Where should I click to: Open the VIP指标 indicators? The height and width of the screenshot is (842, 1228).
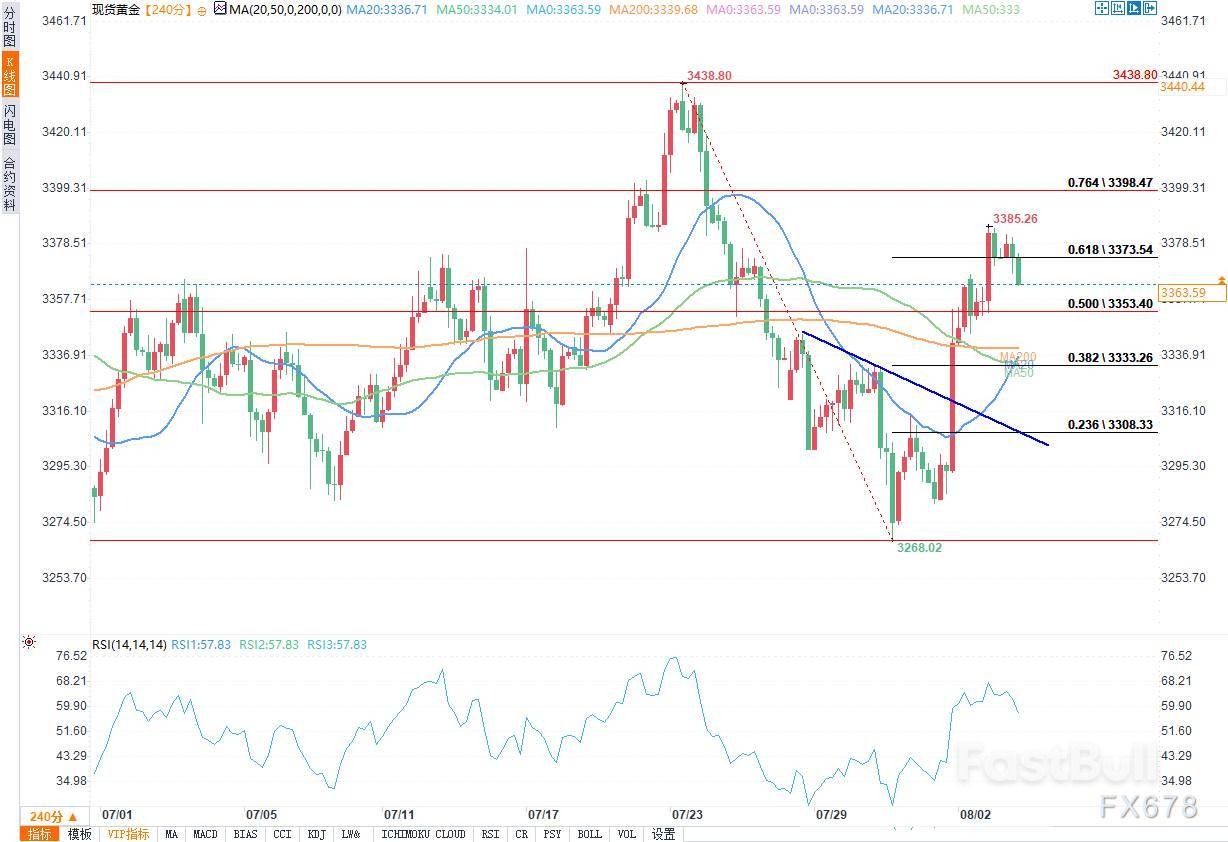pos(128,834)
